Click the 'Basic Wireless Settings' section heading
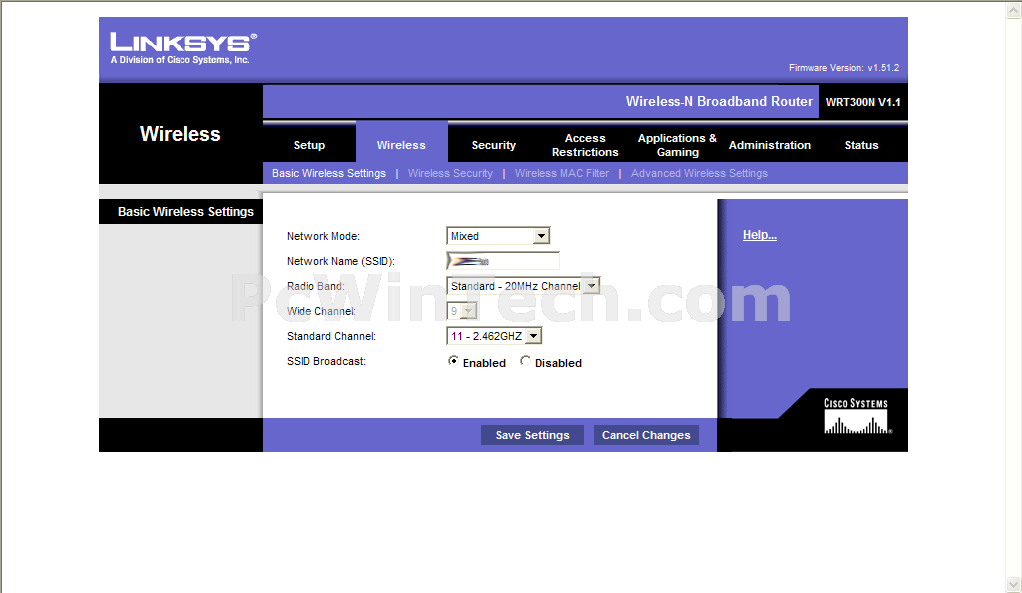 [x=186, y=212]
